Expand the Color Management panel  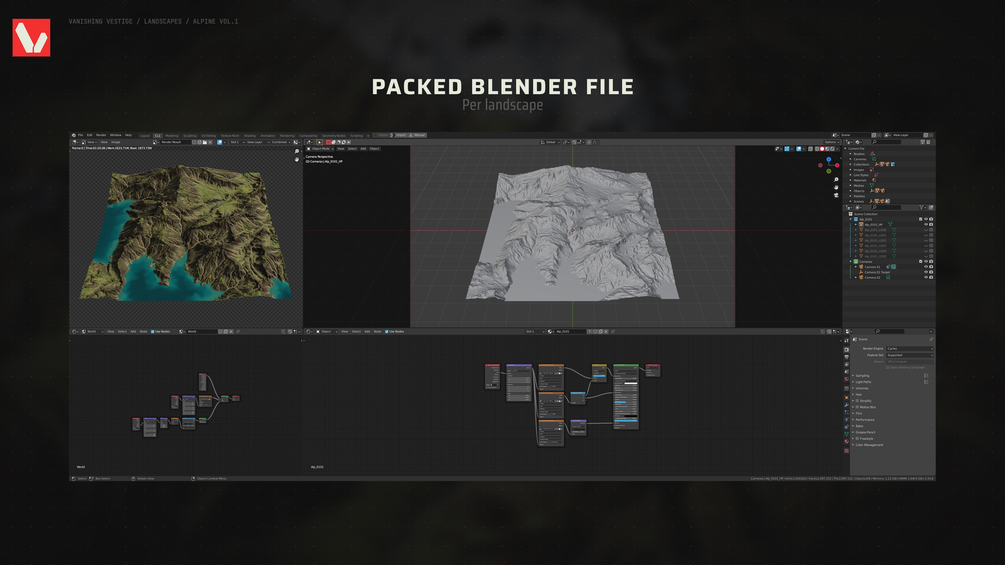pyautogui.click(x=852, y=445)
